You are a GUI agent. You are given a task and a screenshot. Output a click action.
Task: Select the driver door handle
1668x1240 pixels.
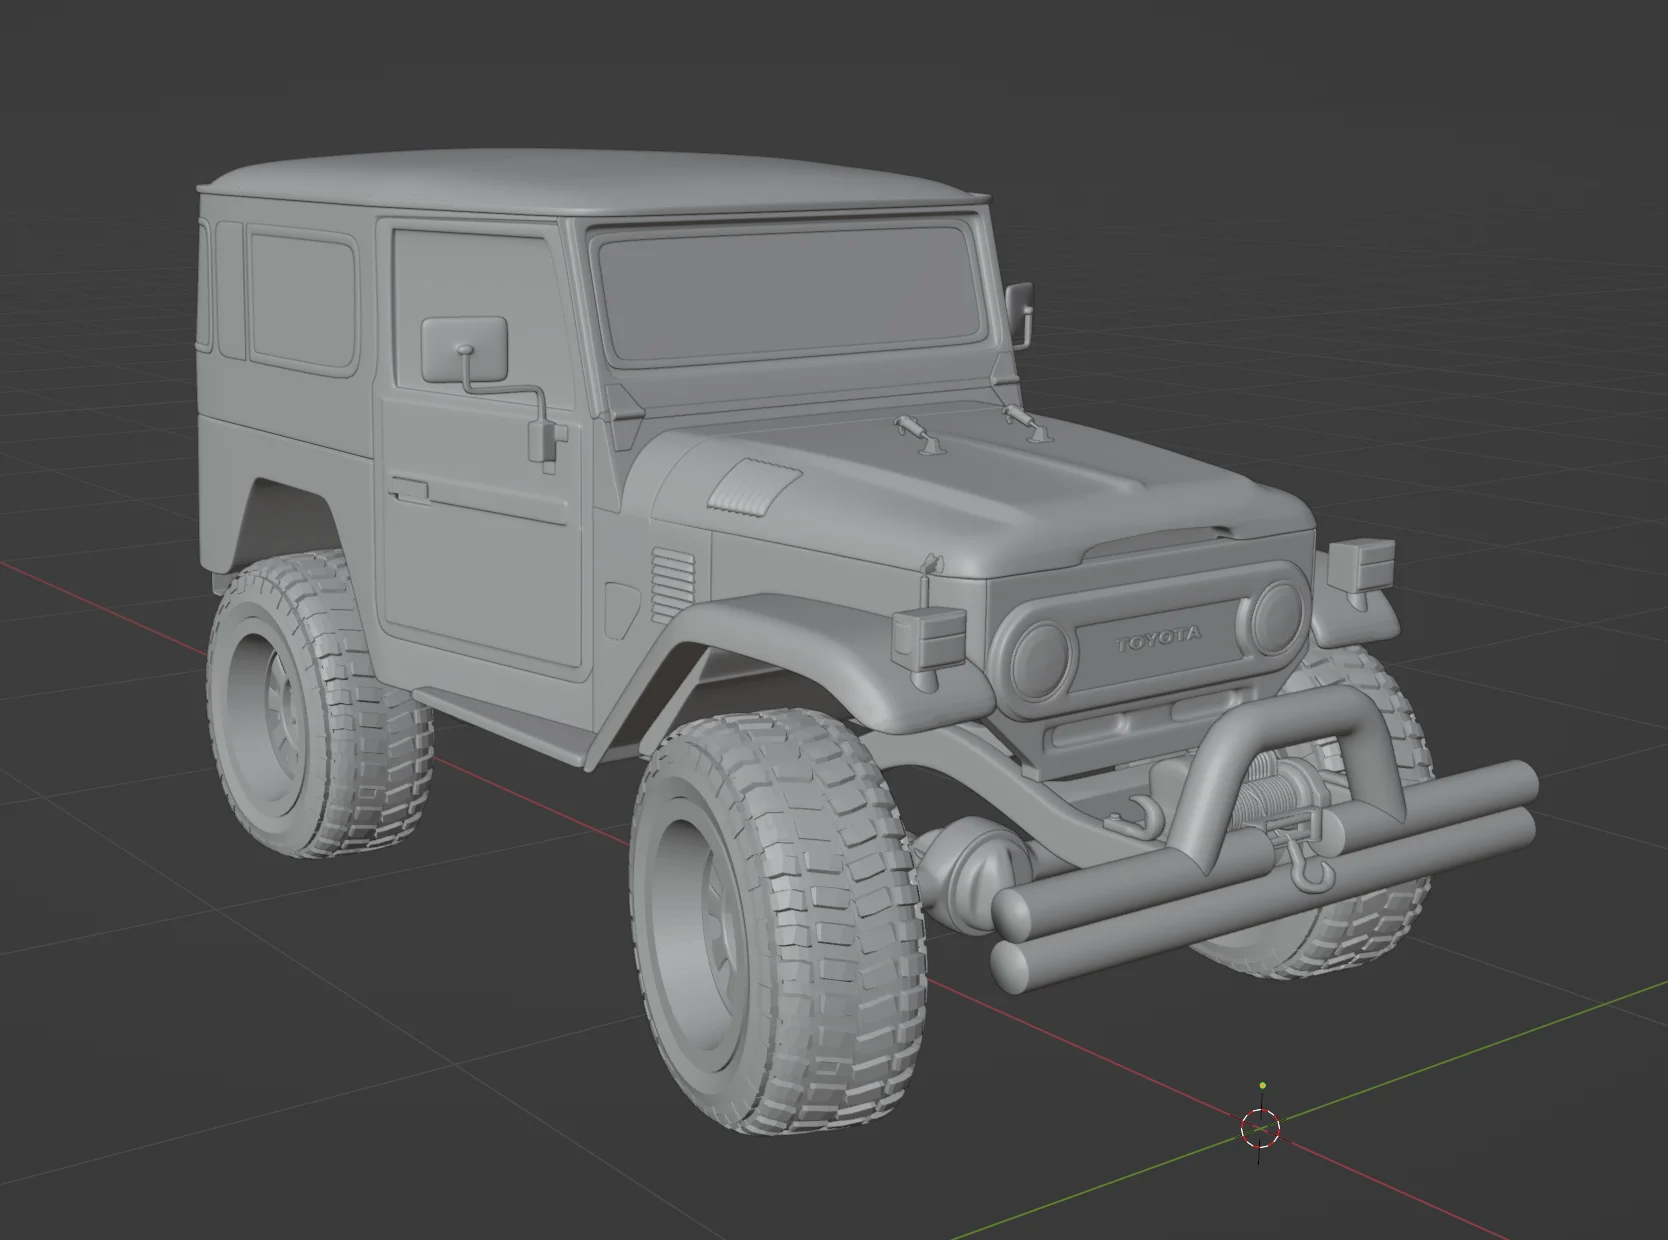tap(409, 490)
